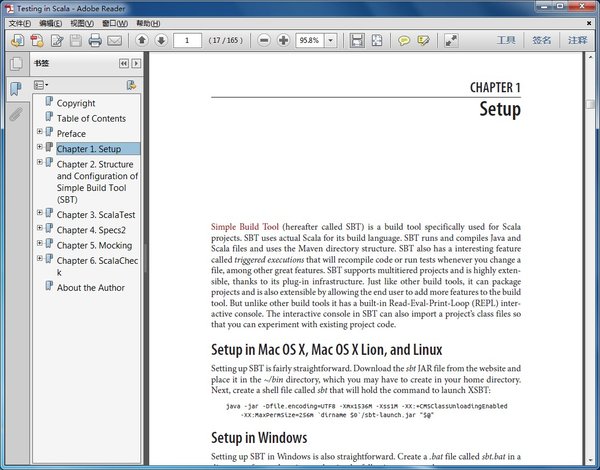The image size is (600, 470).
Task: Open the zoom level dropdown arrow
Action: tap(331, 40)
